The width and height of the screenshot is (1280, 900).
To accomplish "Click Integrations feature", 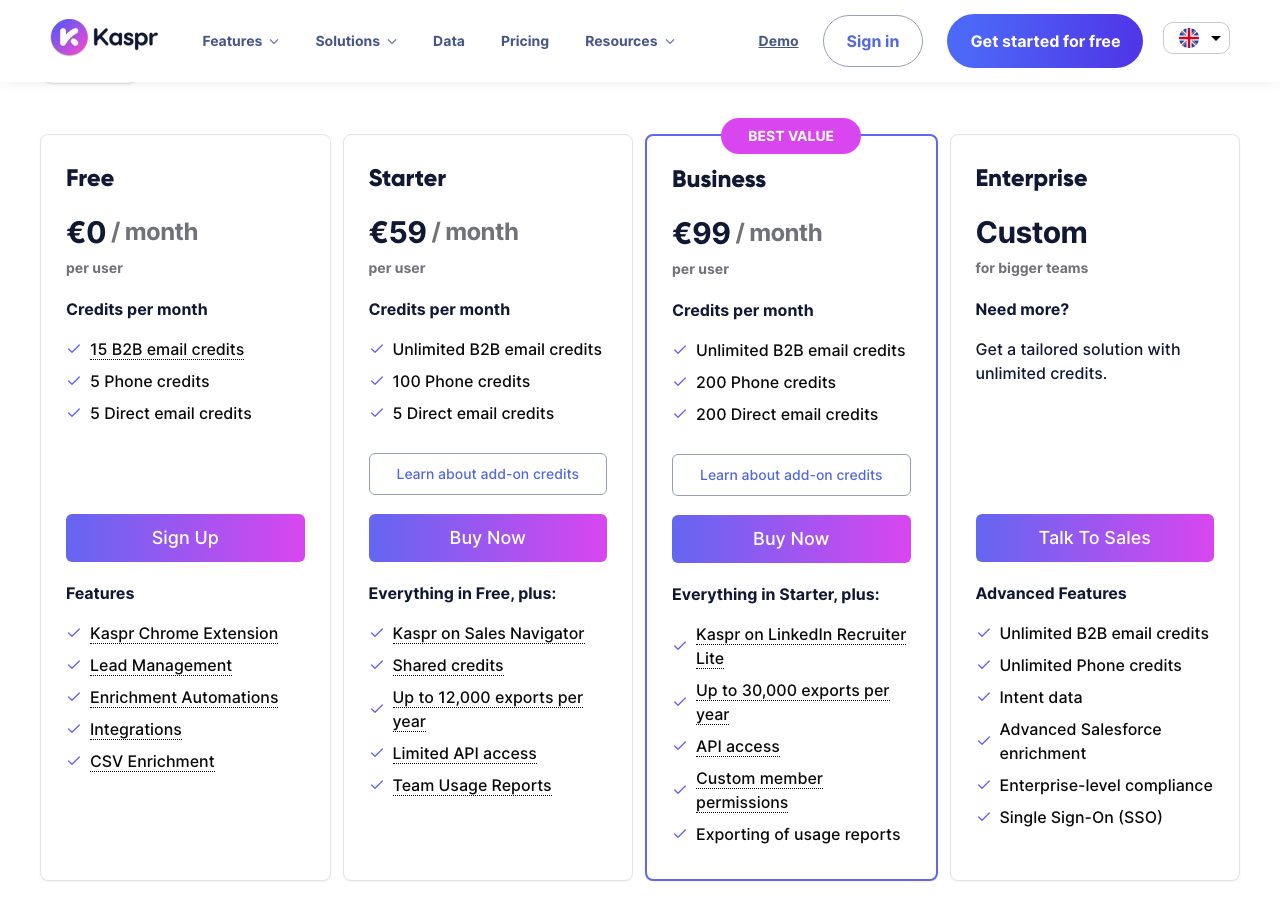I will [136, 729].
